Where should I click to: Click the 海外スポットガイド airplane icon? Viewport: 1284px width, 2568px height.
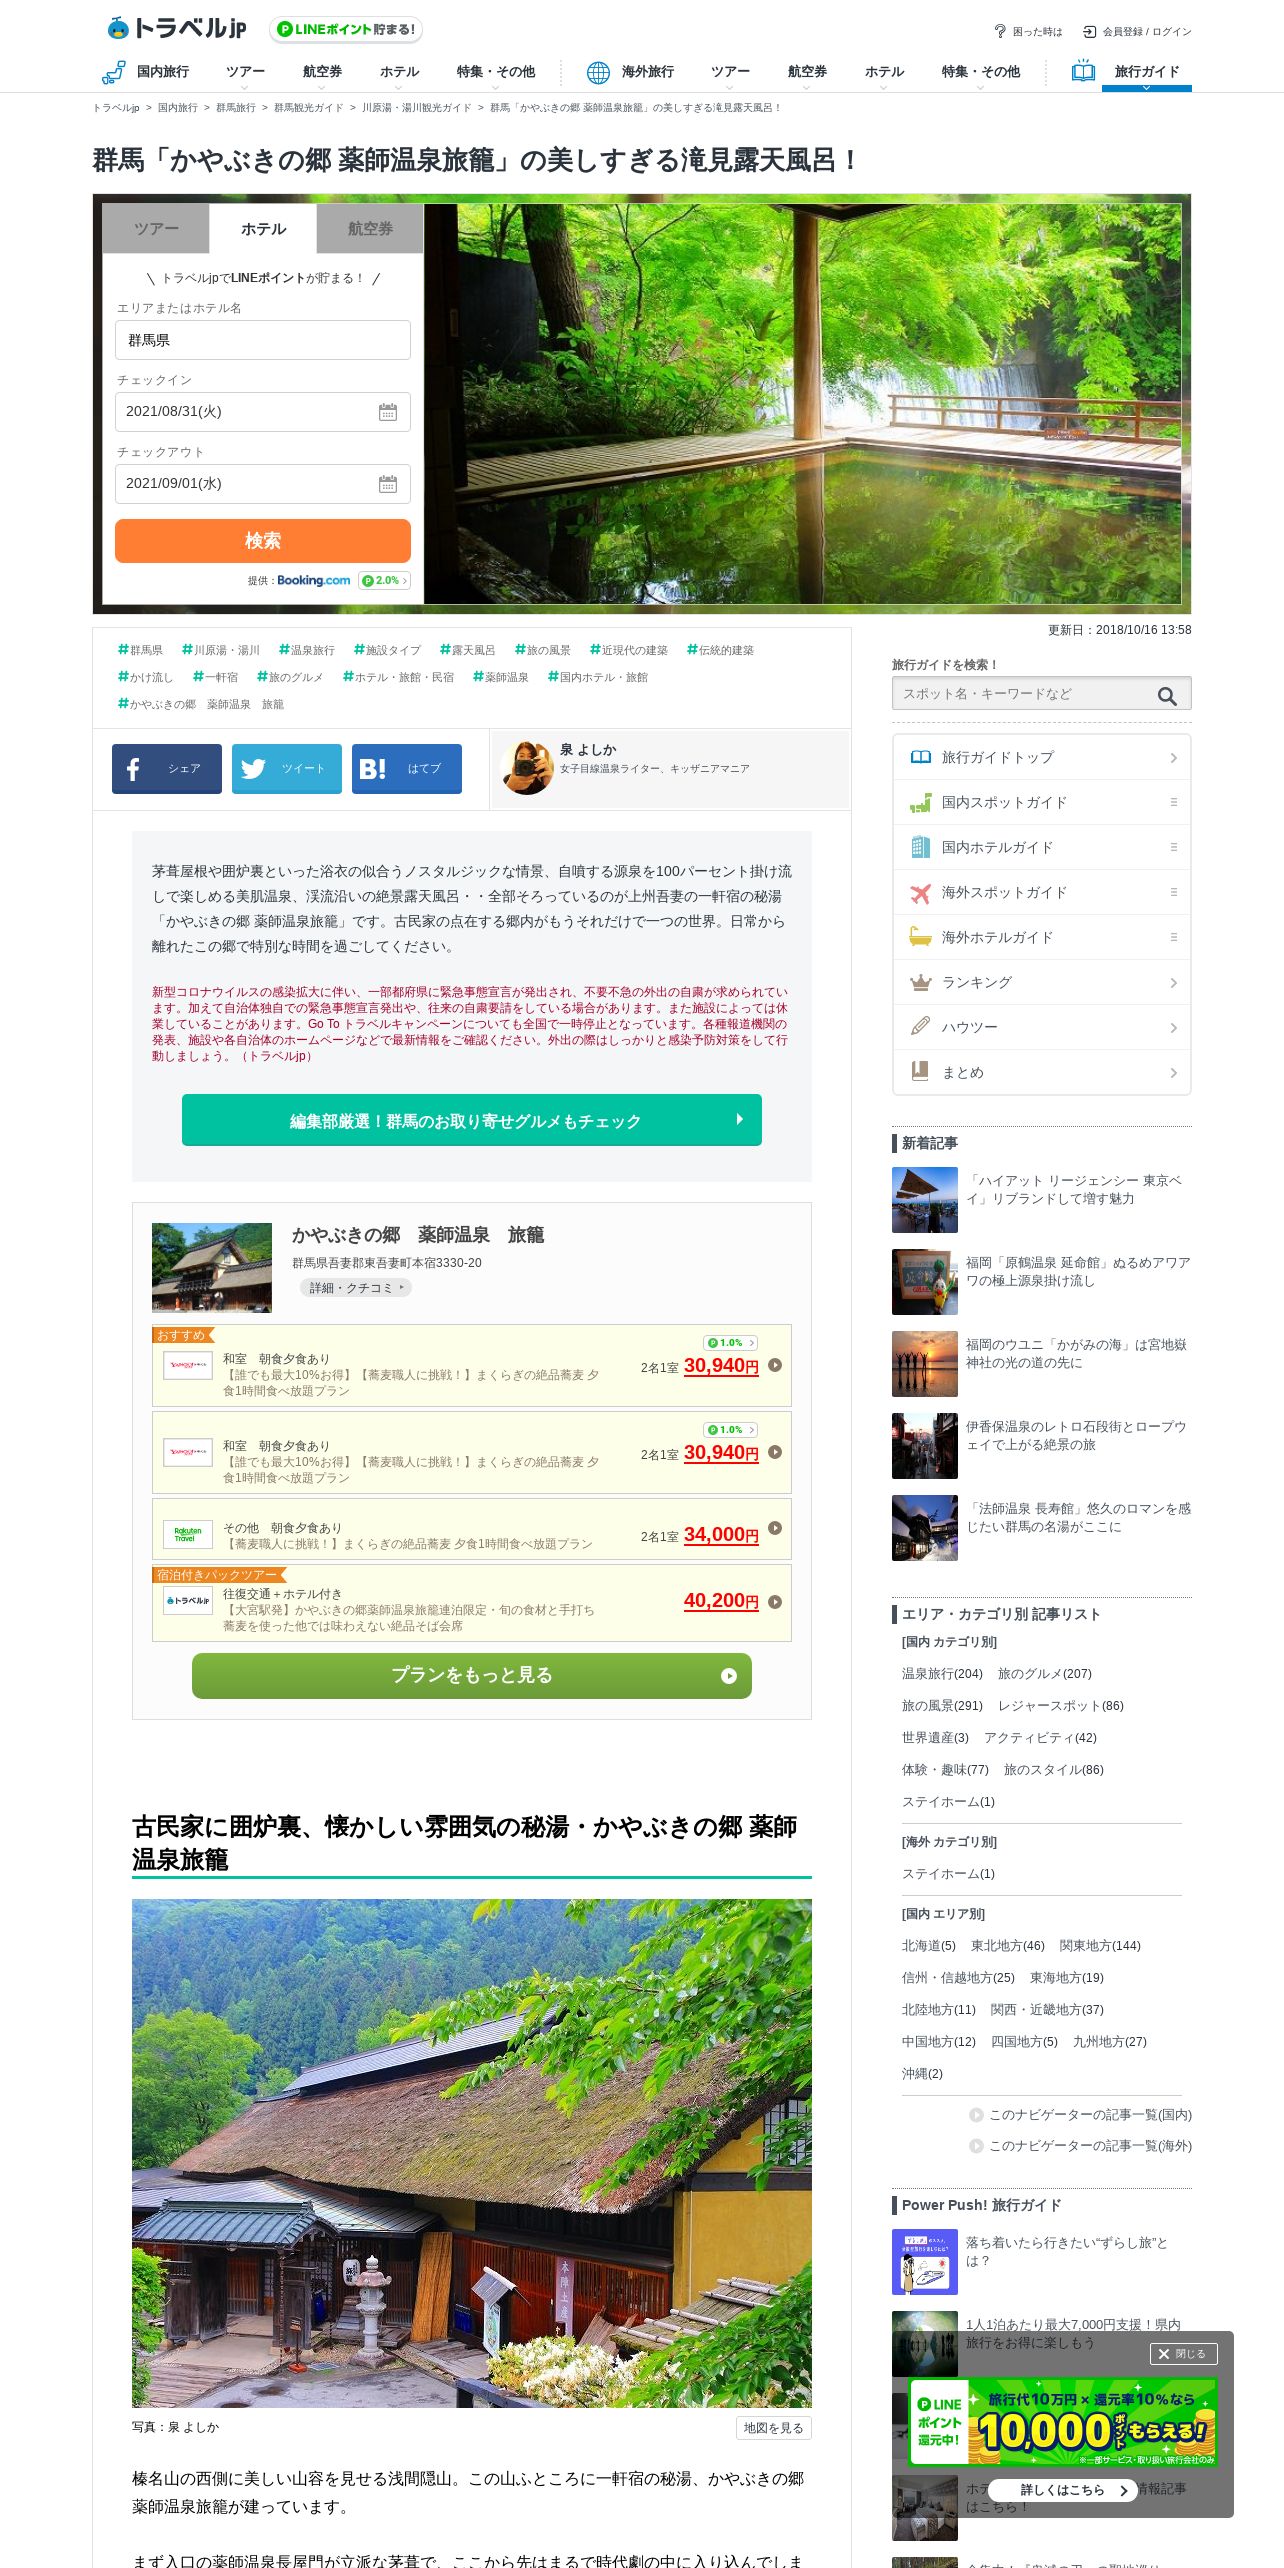921,892
